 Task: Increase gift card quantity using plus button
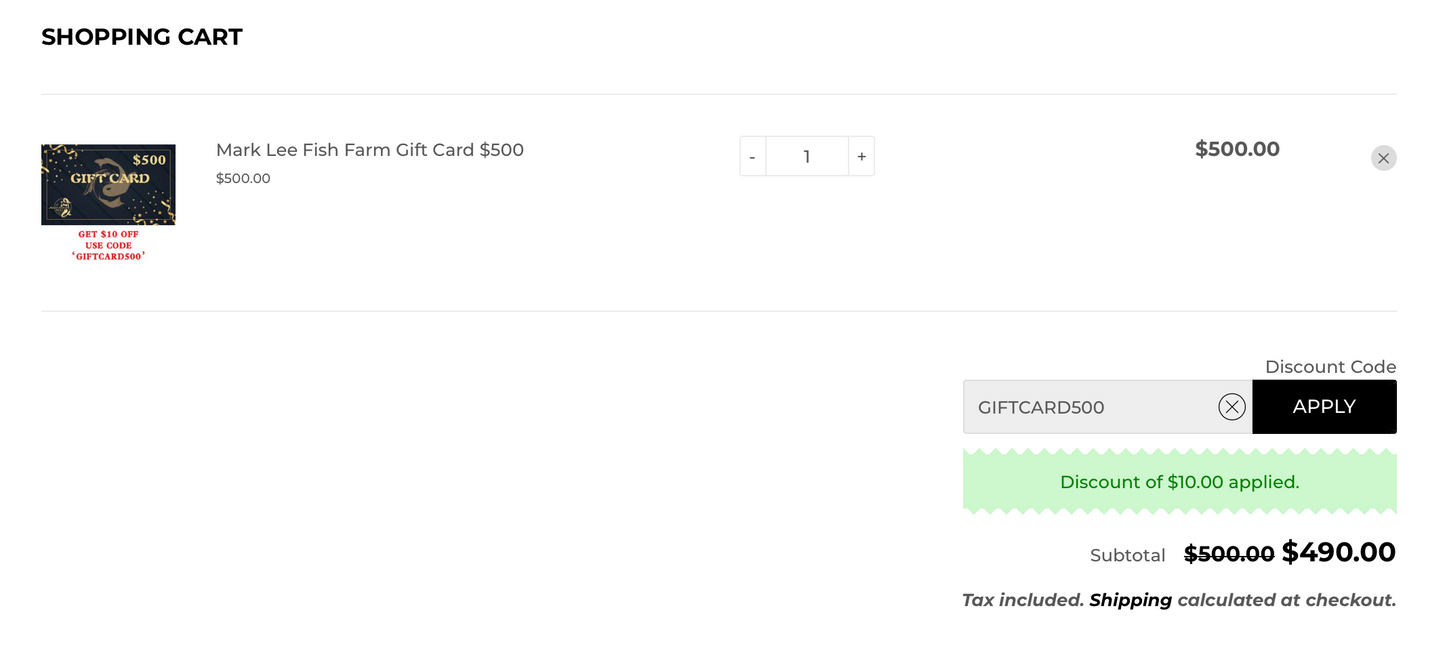click(861, 156)
